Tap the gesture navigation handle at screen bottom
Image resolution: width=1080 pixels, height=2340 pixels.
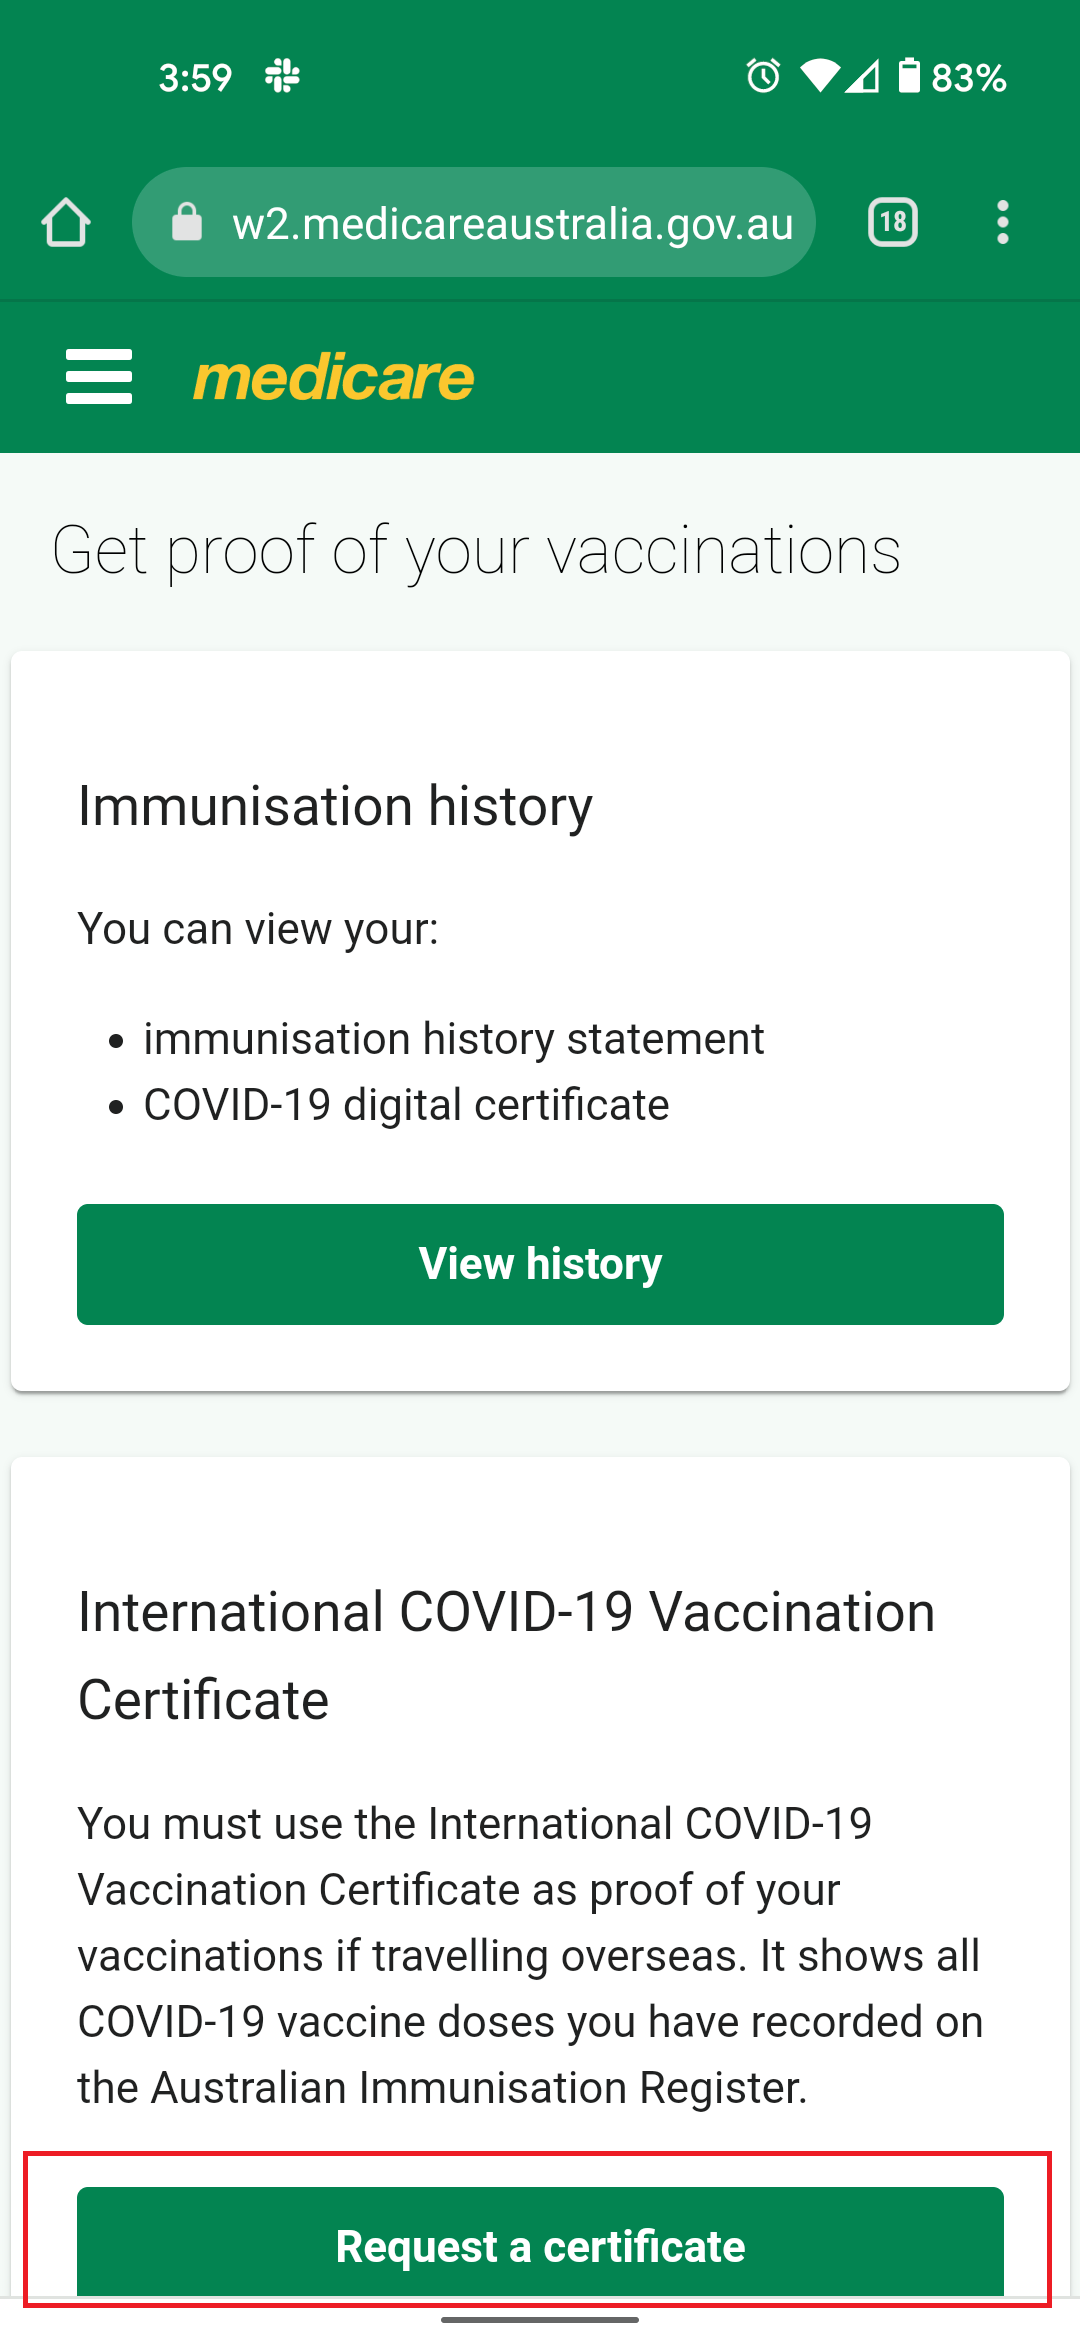540,2320
